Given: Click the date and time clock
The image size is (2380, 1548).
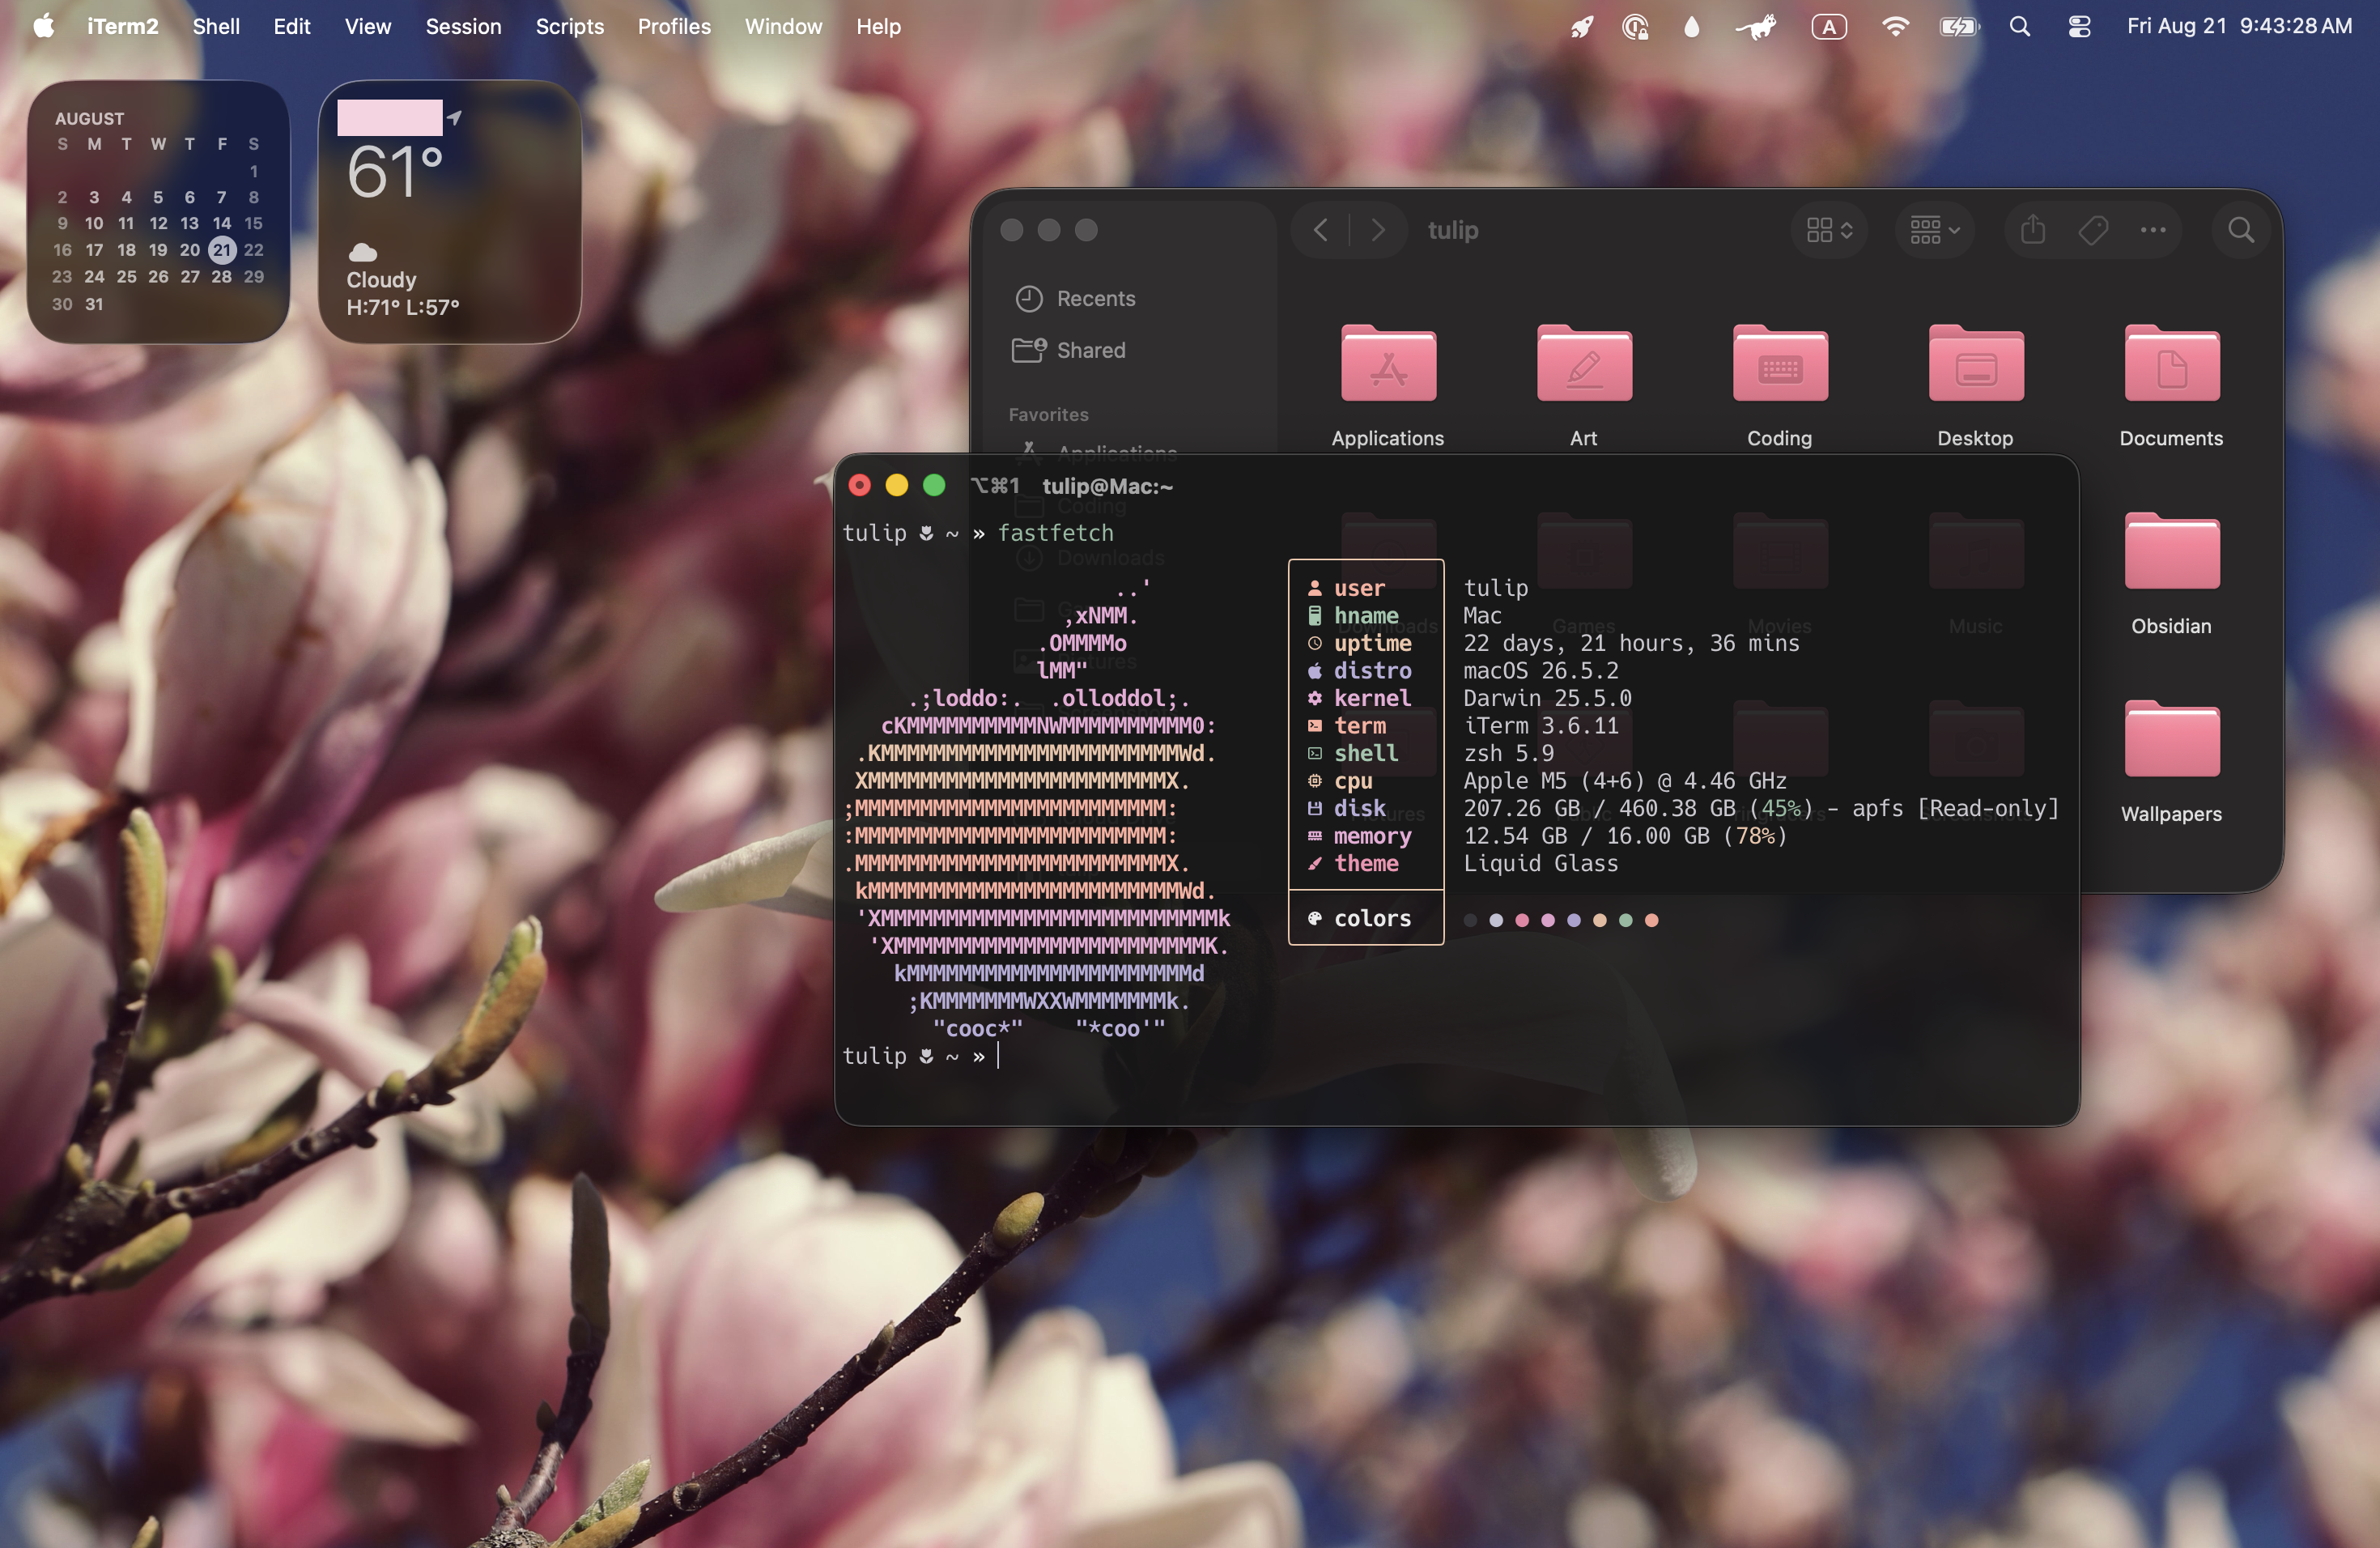Looking at the screenshot, I should click(2239, 27).
